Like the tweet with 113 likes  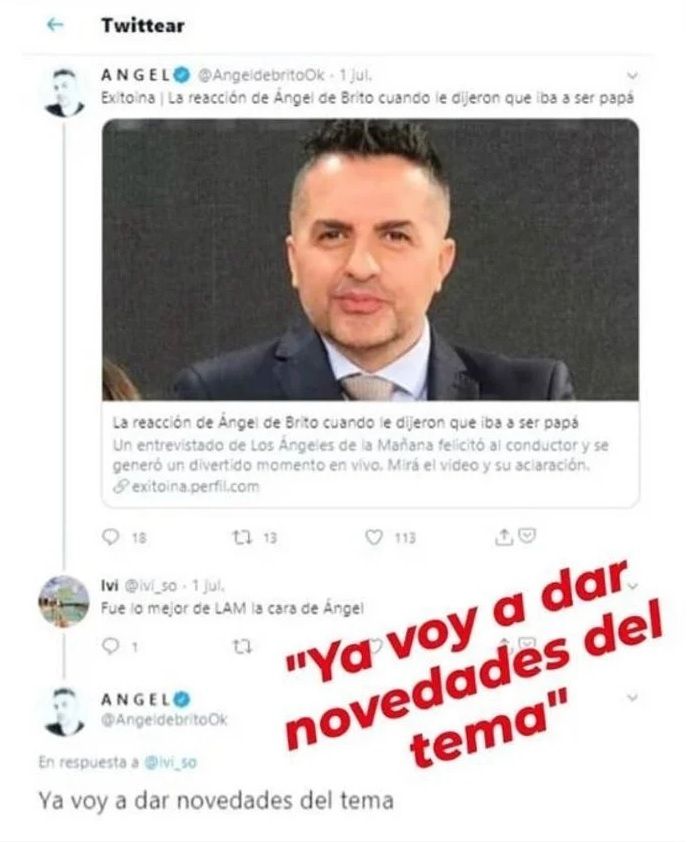(374, 537)
